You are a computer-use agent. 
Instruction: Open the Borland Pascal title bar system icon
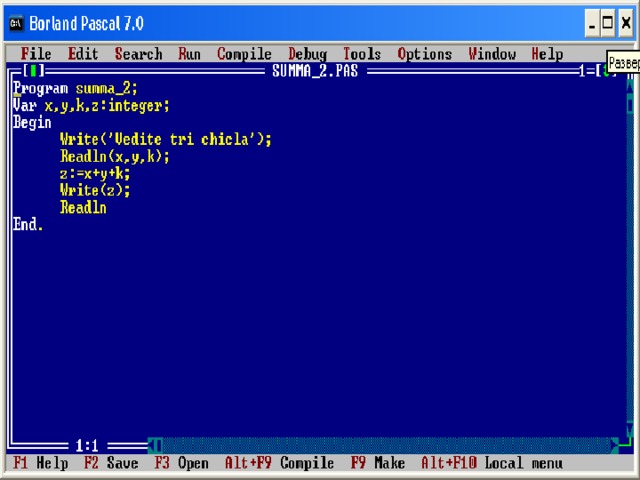click(x=15, y=22)
